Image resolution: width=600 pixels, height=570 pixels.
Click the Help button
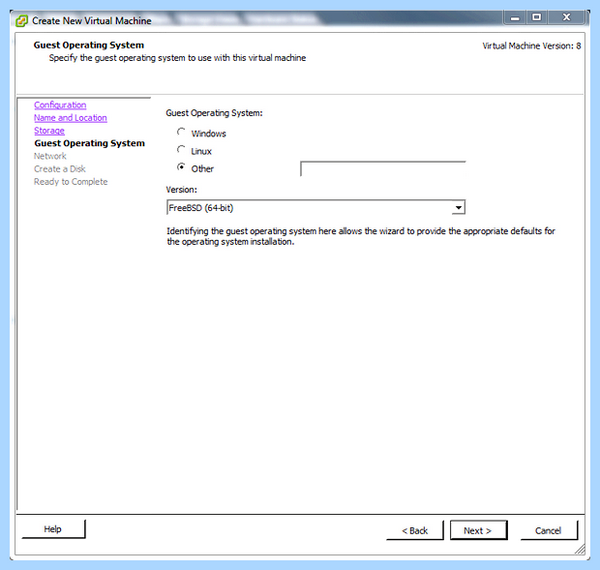point(53,529)
